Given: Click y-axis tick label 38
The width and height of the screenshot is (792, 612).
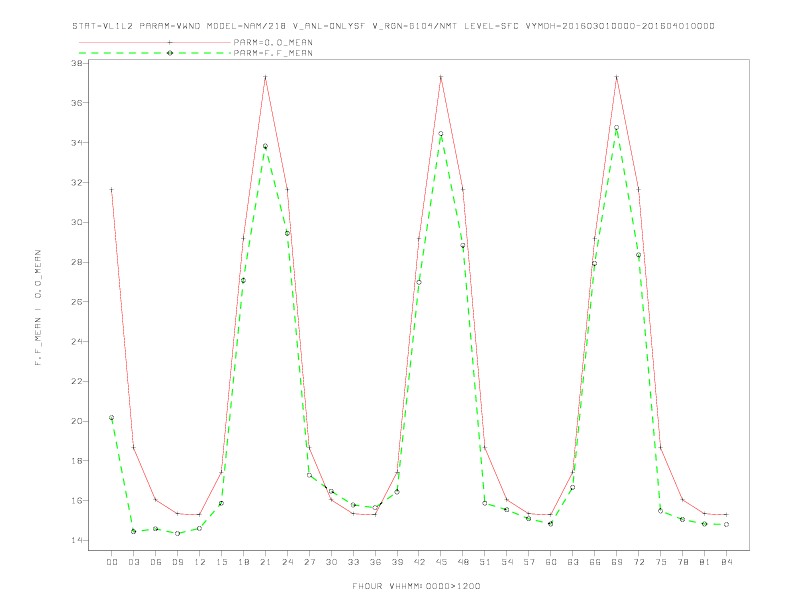Looking at the screenshot, I should 77,64.
